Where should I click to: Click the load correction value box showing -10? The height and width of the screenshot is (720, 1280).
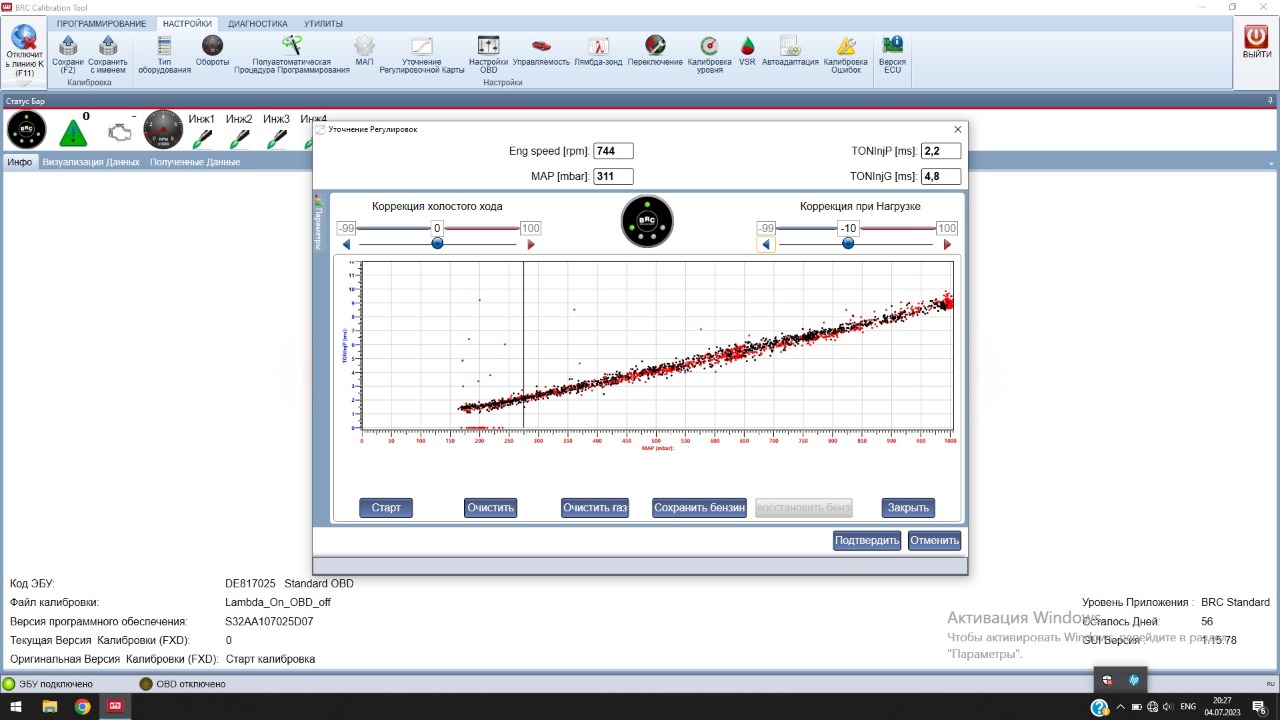[848, 228]
